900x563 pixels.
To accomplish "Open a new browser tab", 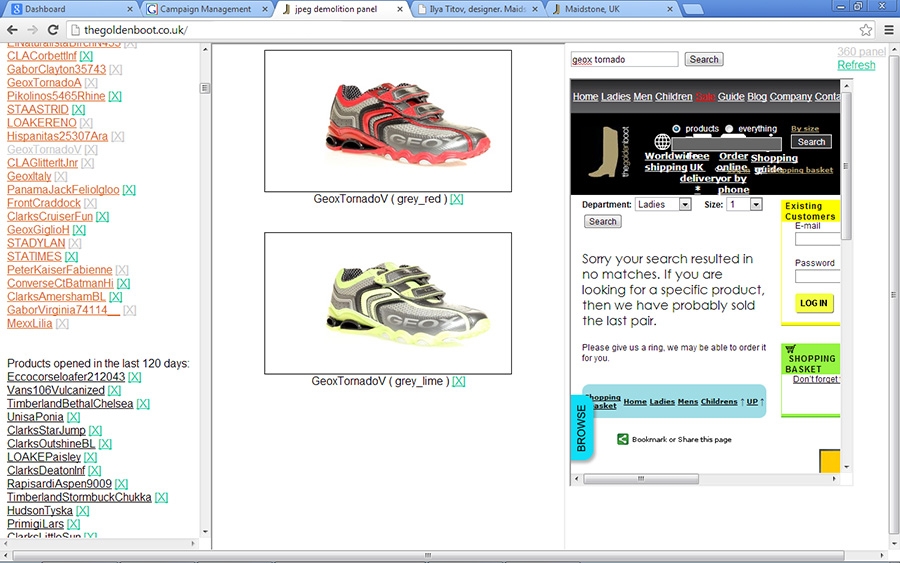I will 693,9.
